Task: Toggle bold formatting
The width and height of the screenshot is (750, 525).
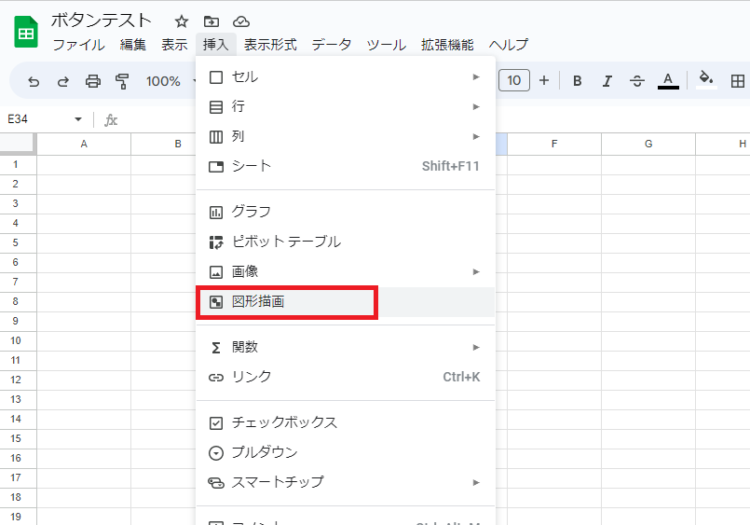Action: pos(577,81)
